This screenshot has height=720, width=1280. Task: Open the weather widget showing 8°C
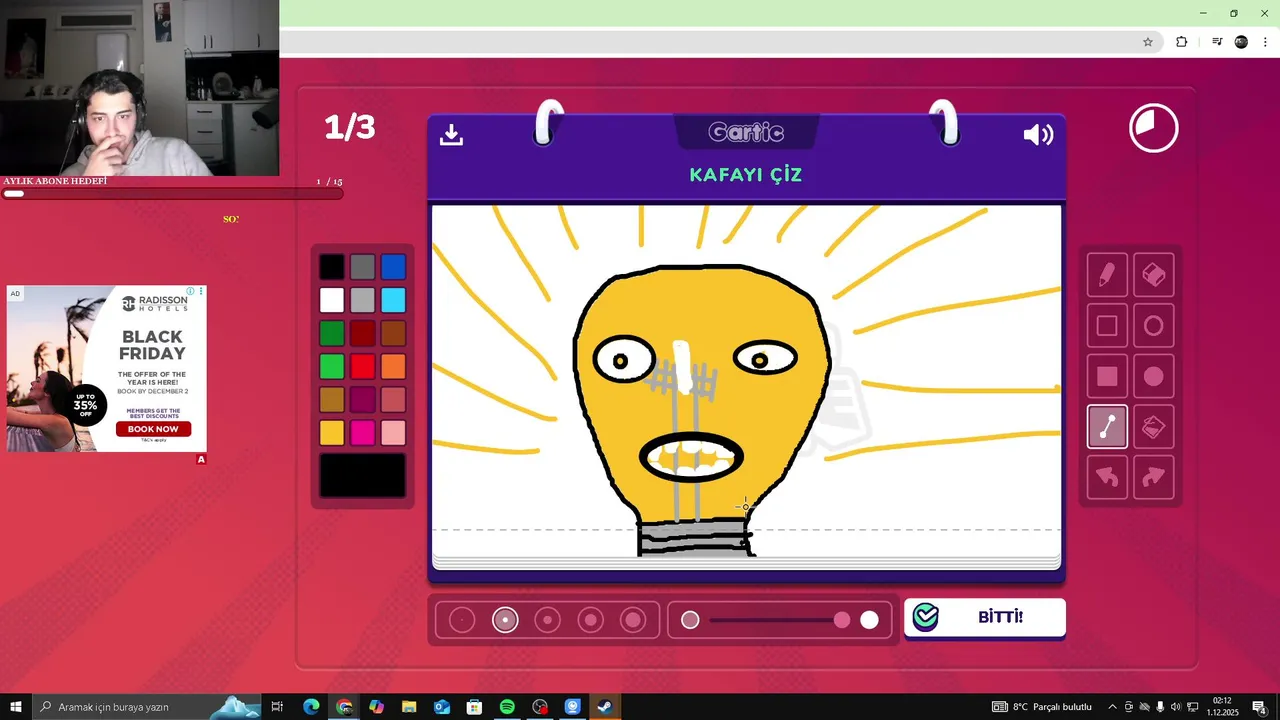tap(1042, 707)
